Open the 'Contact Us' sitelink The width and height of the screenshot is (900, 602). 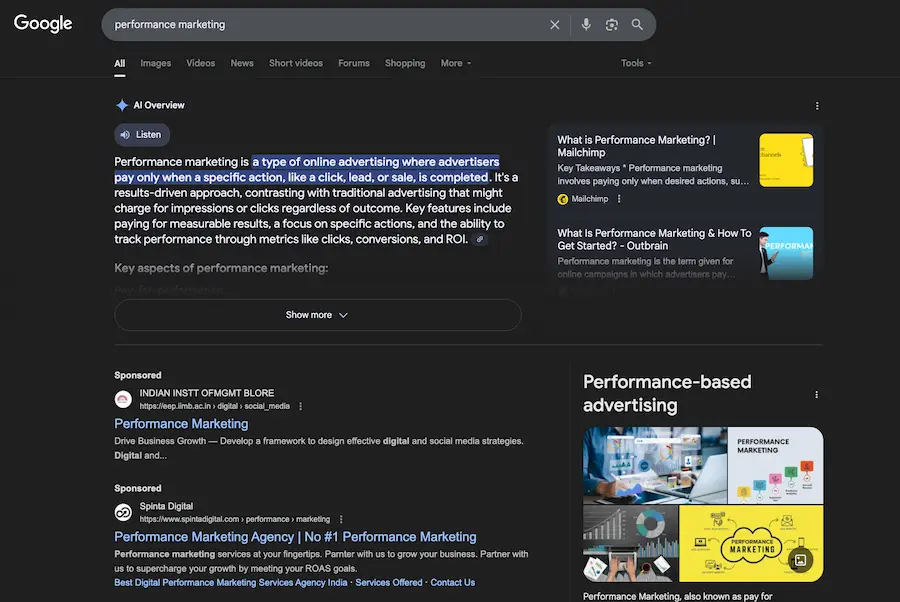tap(452, 582)
